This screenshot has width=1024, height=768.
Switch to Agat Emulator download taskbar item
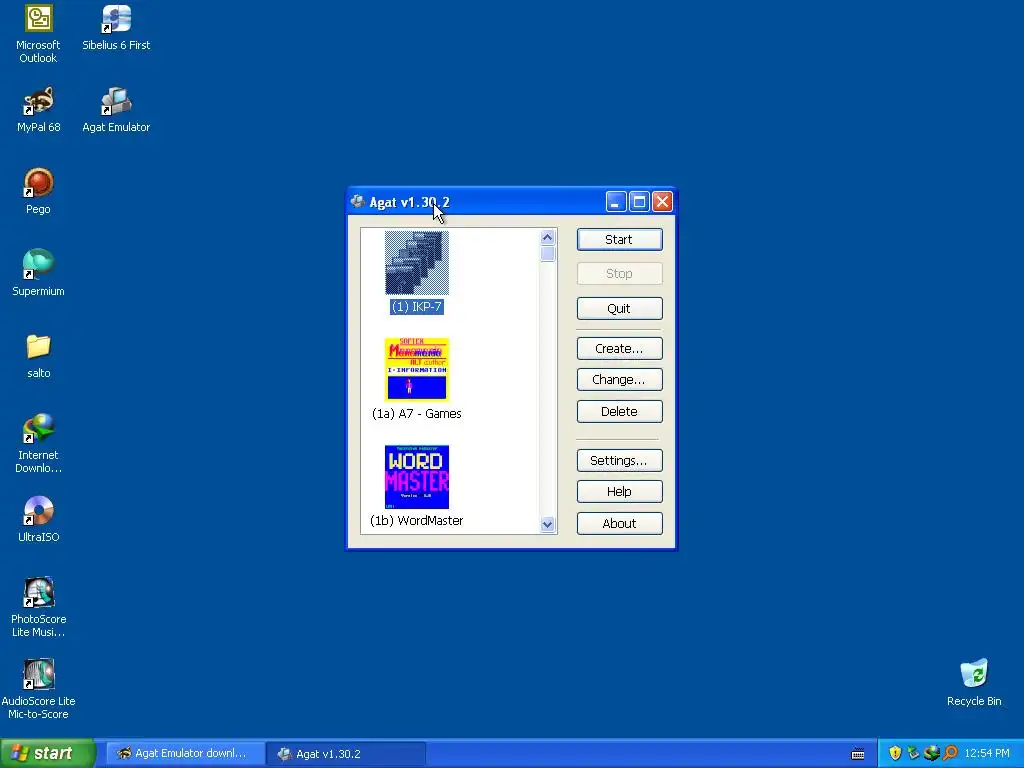point(185,754)
